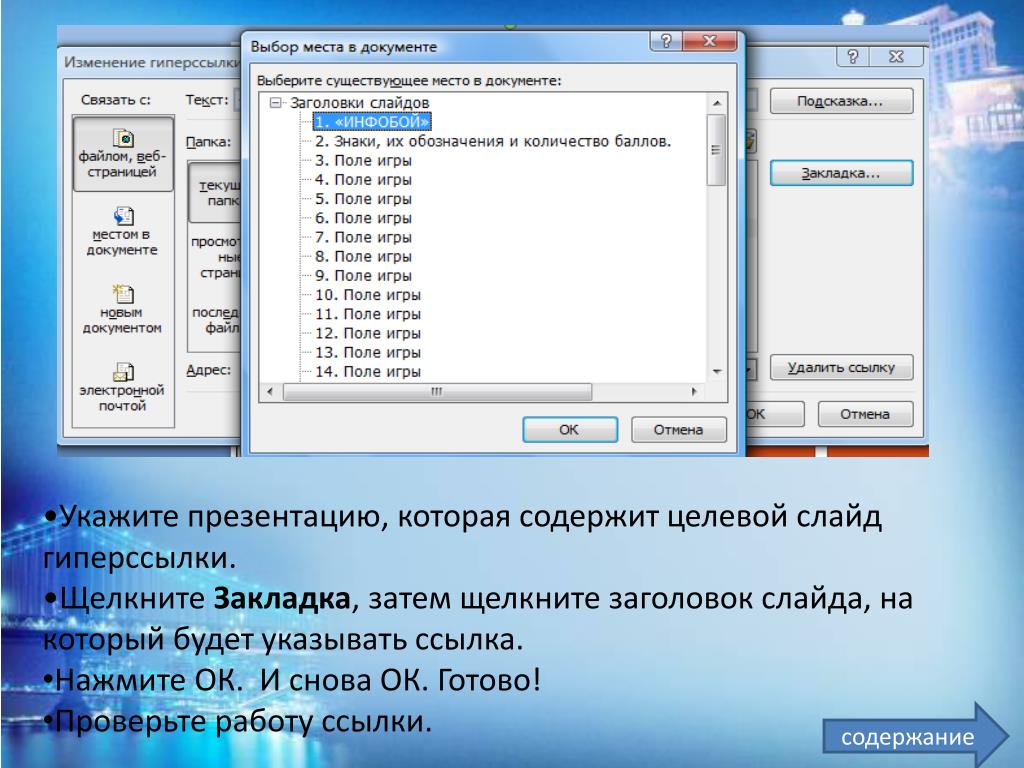This screenshot has width=1024, height=768.
Task: Click the vertical scrollbar thumb of slide list
Action: pos(716,150)
